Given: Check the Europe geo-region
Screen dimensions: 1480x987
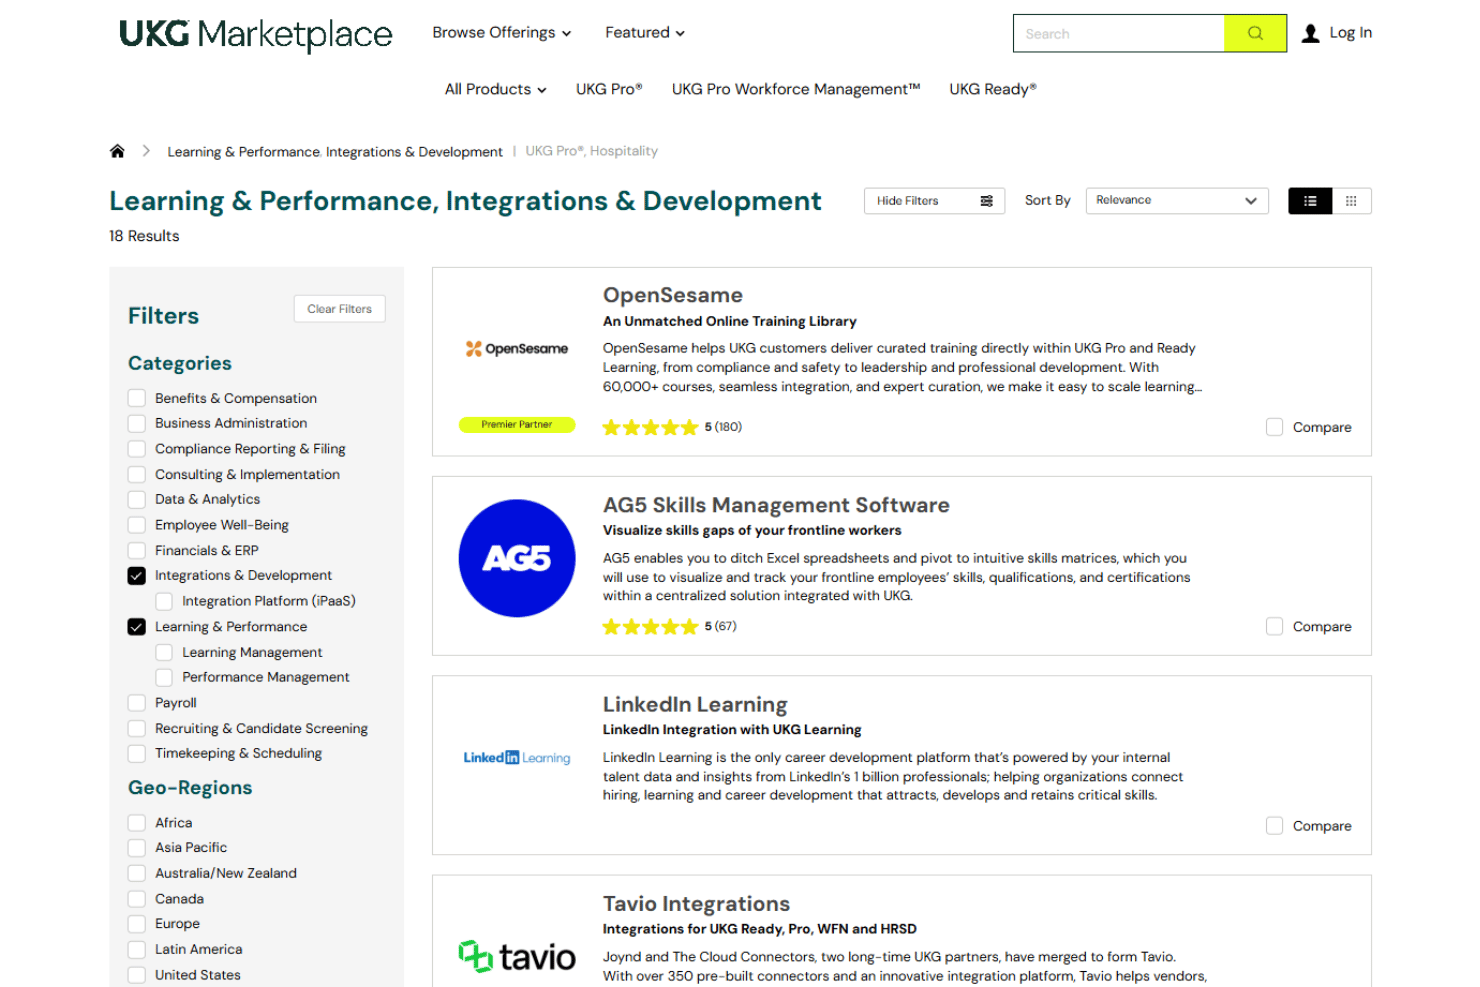Looking at the screenshot, I should point(137,924).
